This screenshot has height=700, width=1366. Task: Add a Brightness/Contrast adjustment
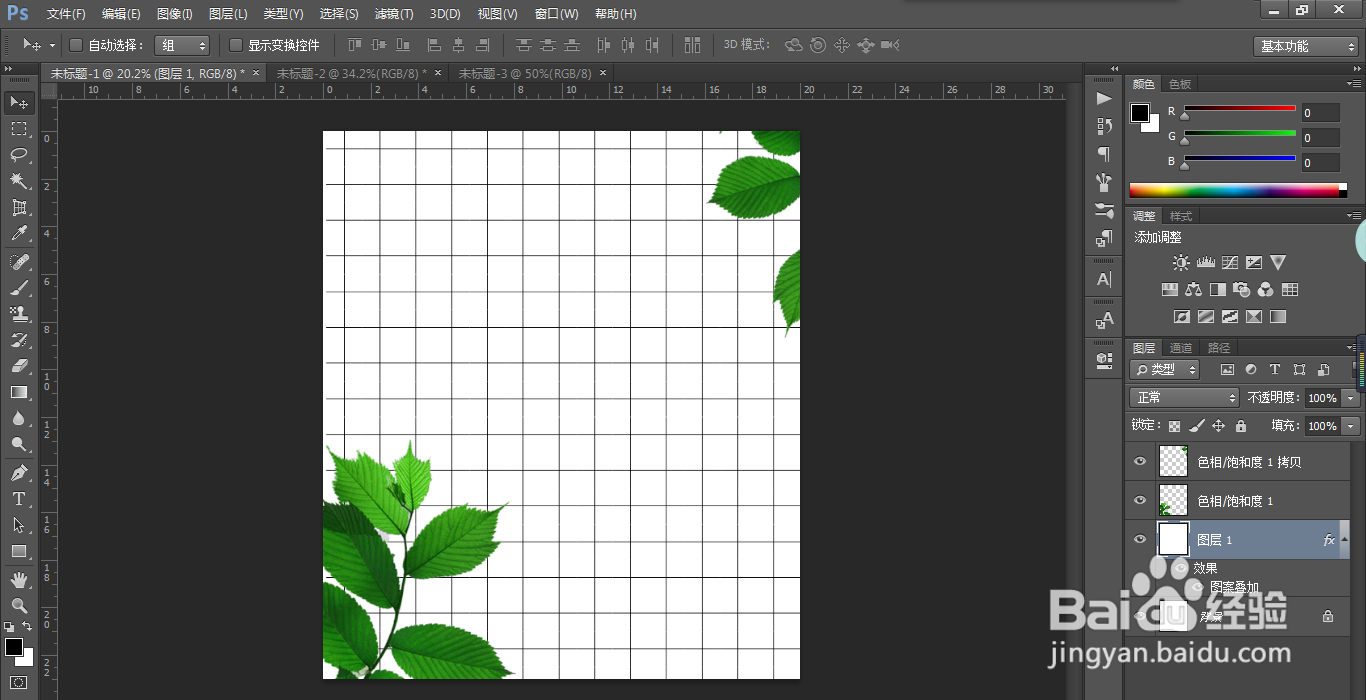[x=1181, y=263]
